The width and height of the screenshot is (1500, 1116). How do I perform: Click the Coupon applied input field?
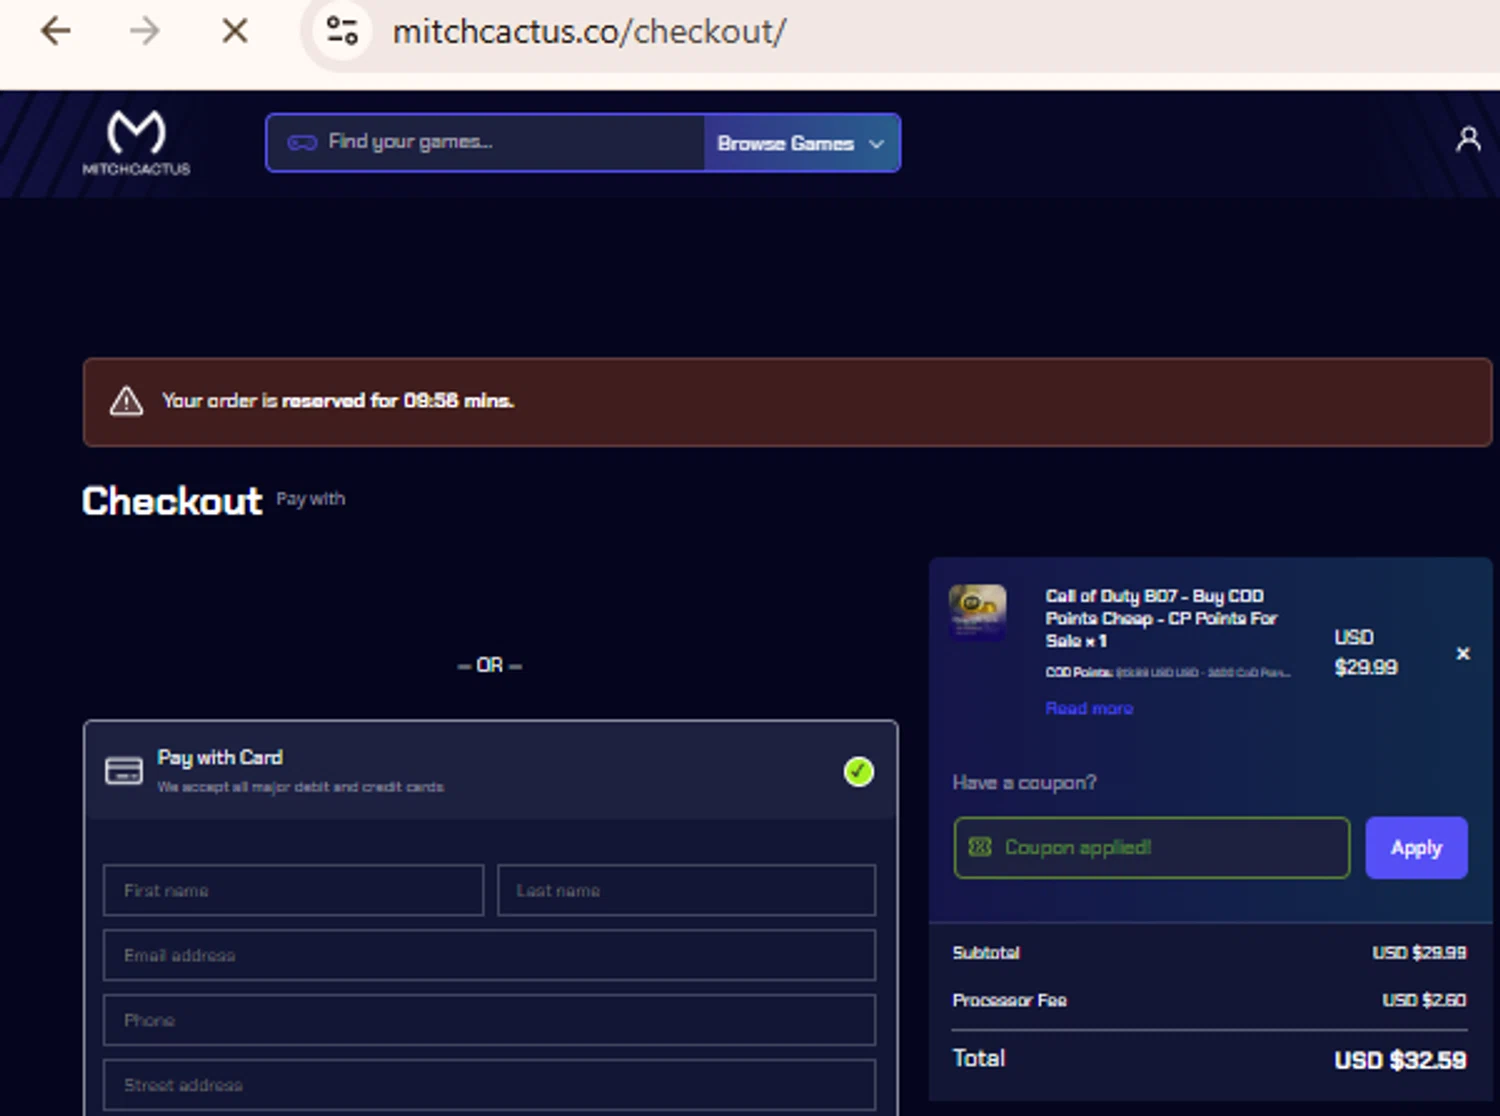(x=1152, y=848)
